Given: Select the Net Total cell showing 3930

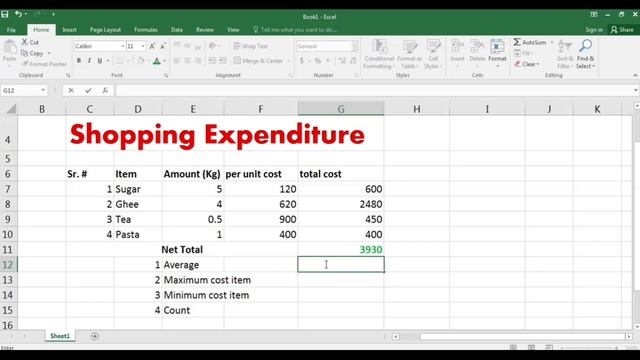Looking at the screenshot, I should coord(341,249).
